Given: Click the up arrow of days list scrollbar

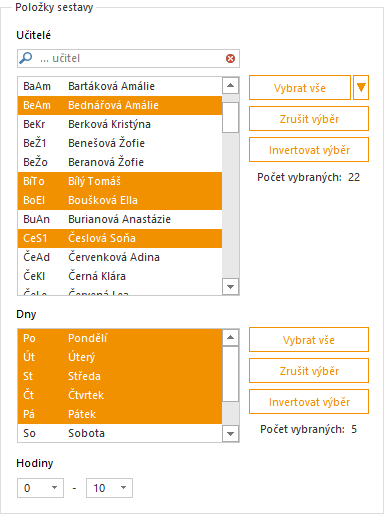Looking at the screenshot, I should click(x=230, y=338).
